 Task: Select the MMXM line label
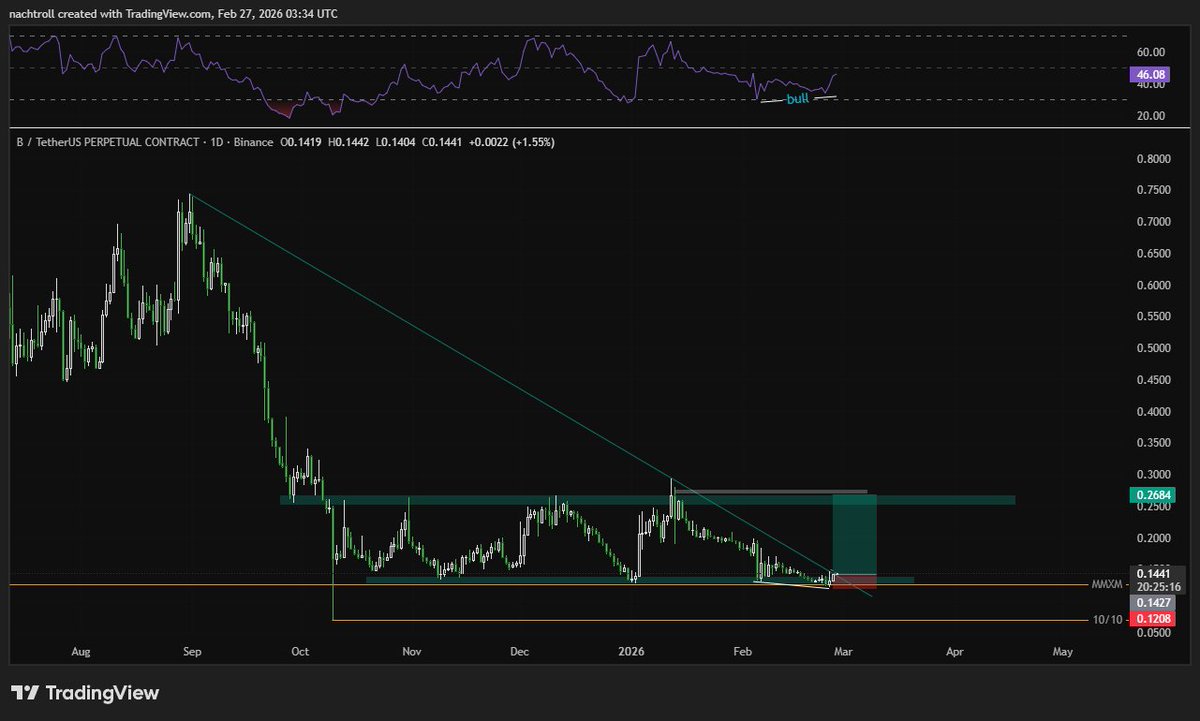(x=1109, y=585)
